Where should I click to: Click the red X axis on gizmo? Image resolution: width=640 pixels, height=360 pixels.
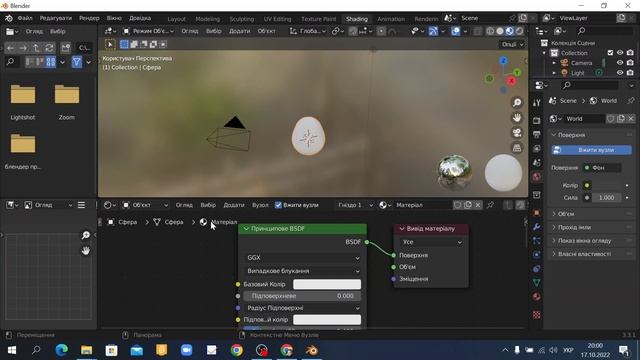[511, 81]
